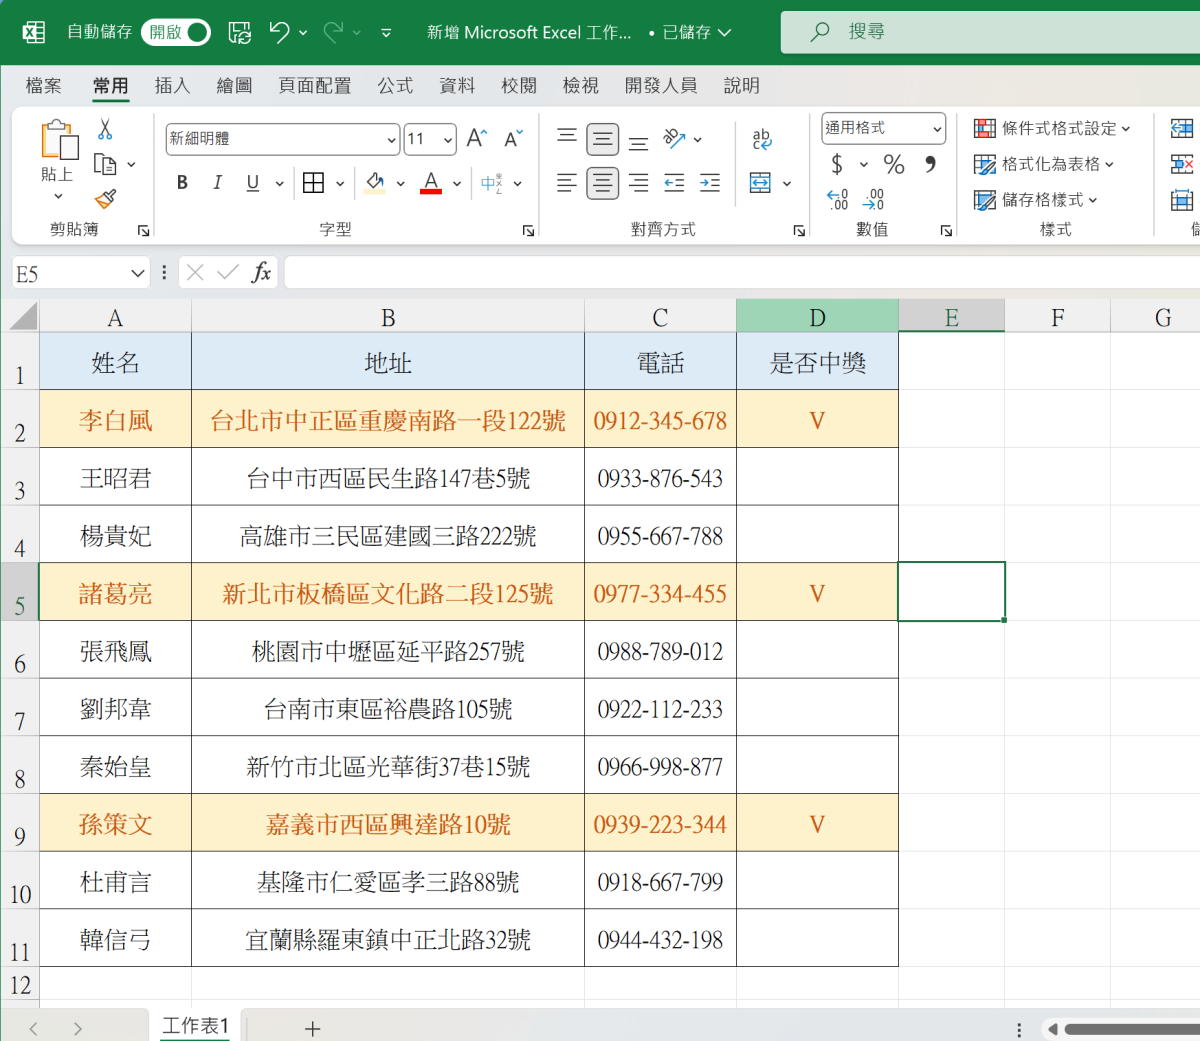Click 格式化為表格 button
Image resolution: width=1200 pixels, height=1041 pixels.
[x=1044, y=164]
